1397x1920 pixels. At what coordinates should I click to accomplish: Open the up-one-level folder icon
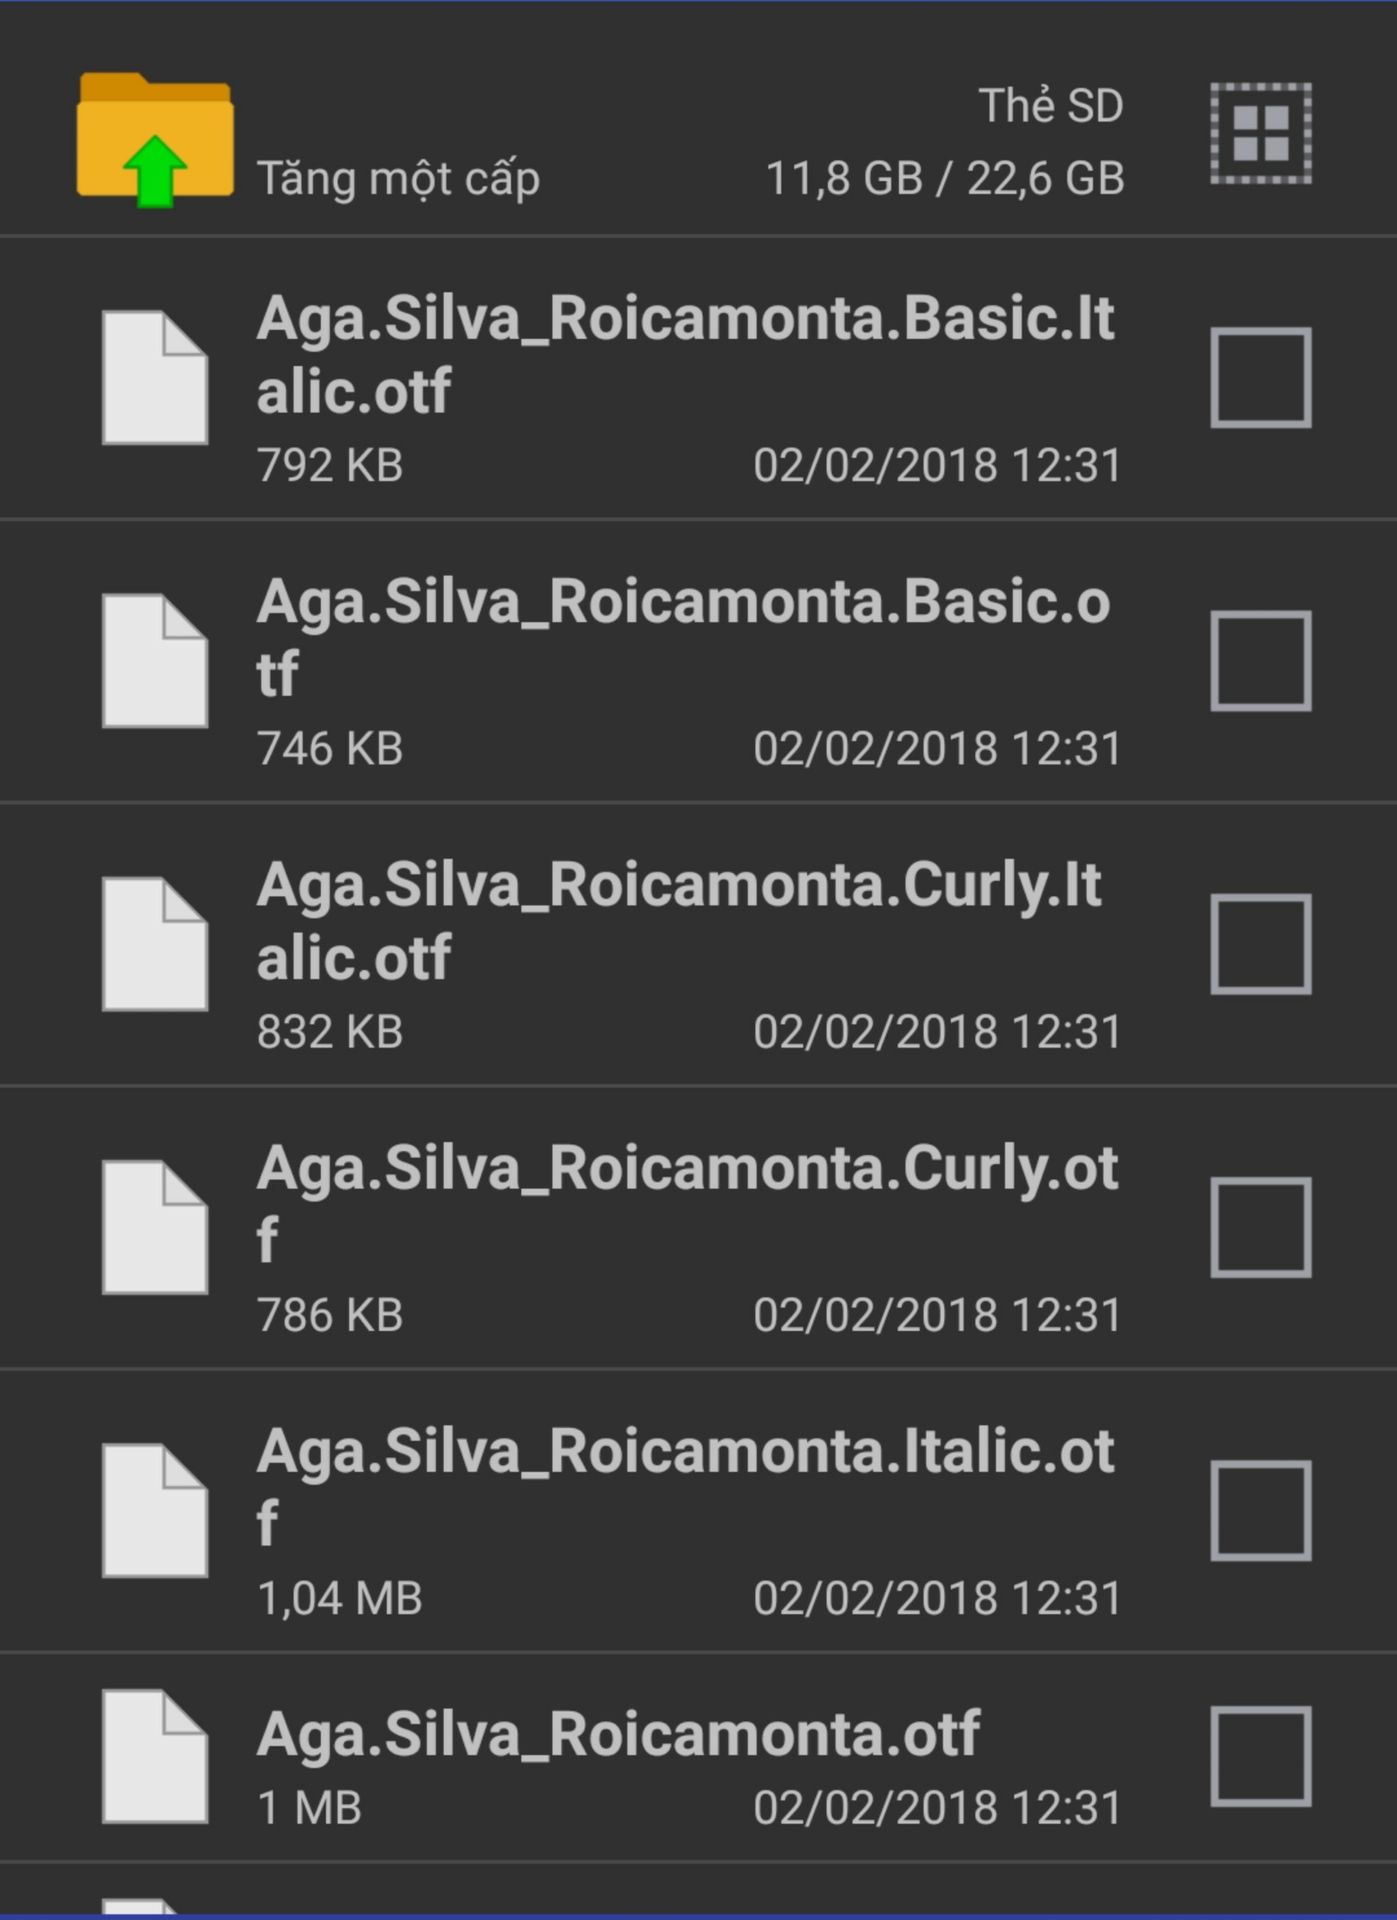(x=155, y=139)
